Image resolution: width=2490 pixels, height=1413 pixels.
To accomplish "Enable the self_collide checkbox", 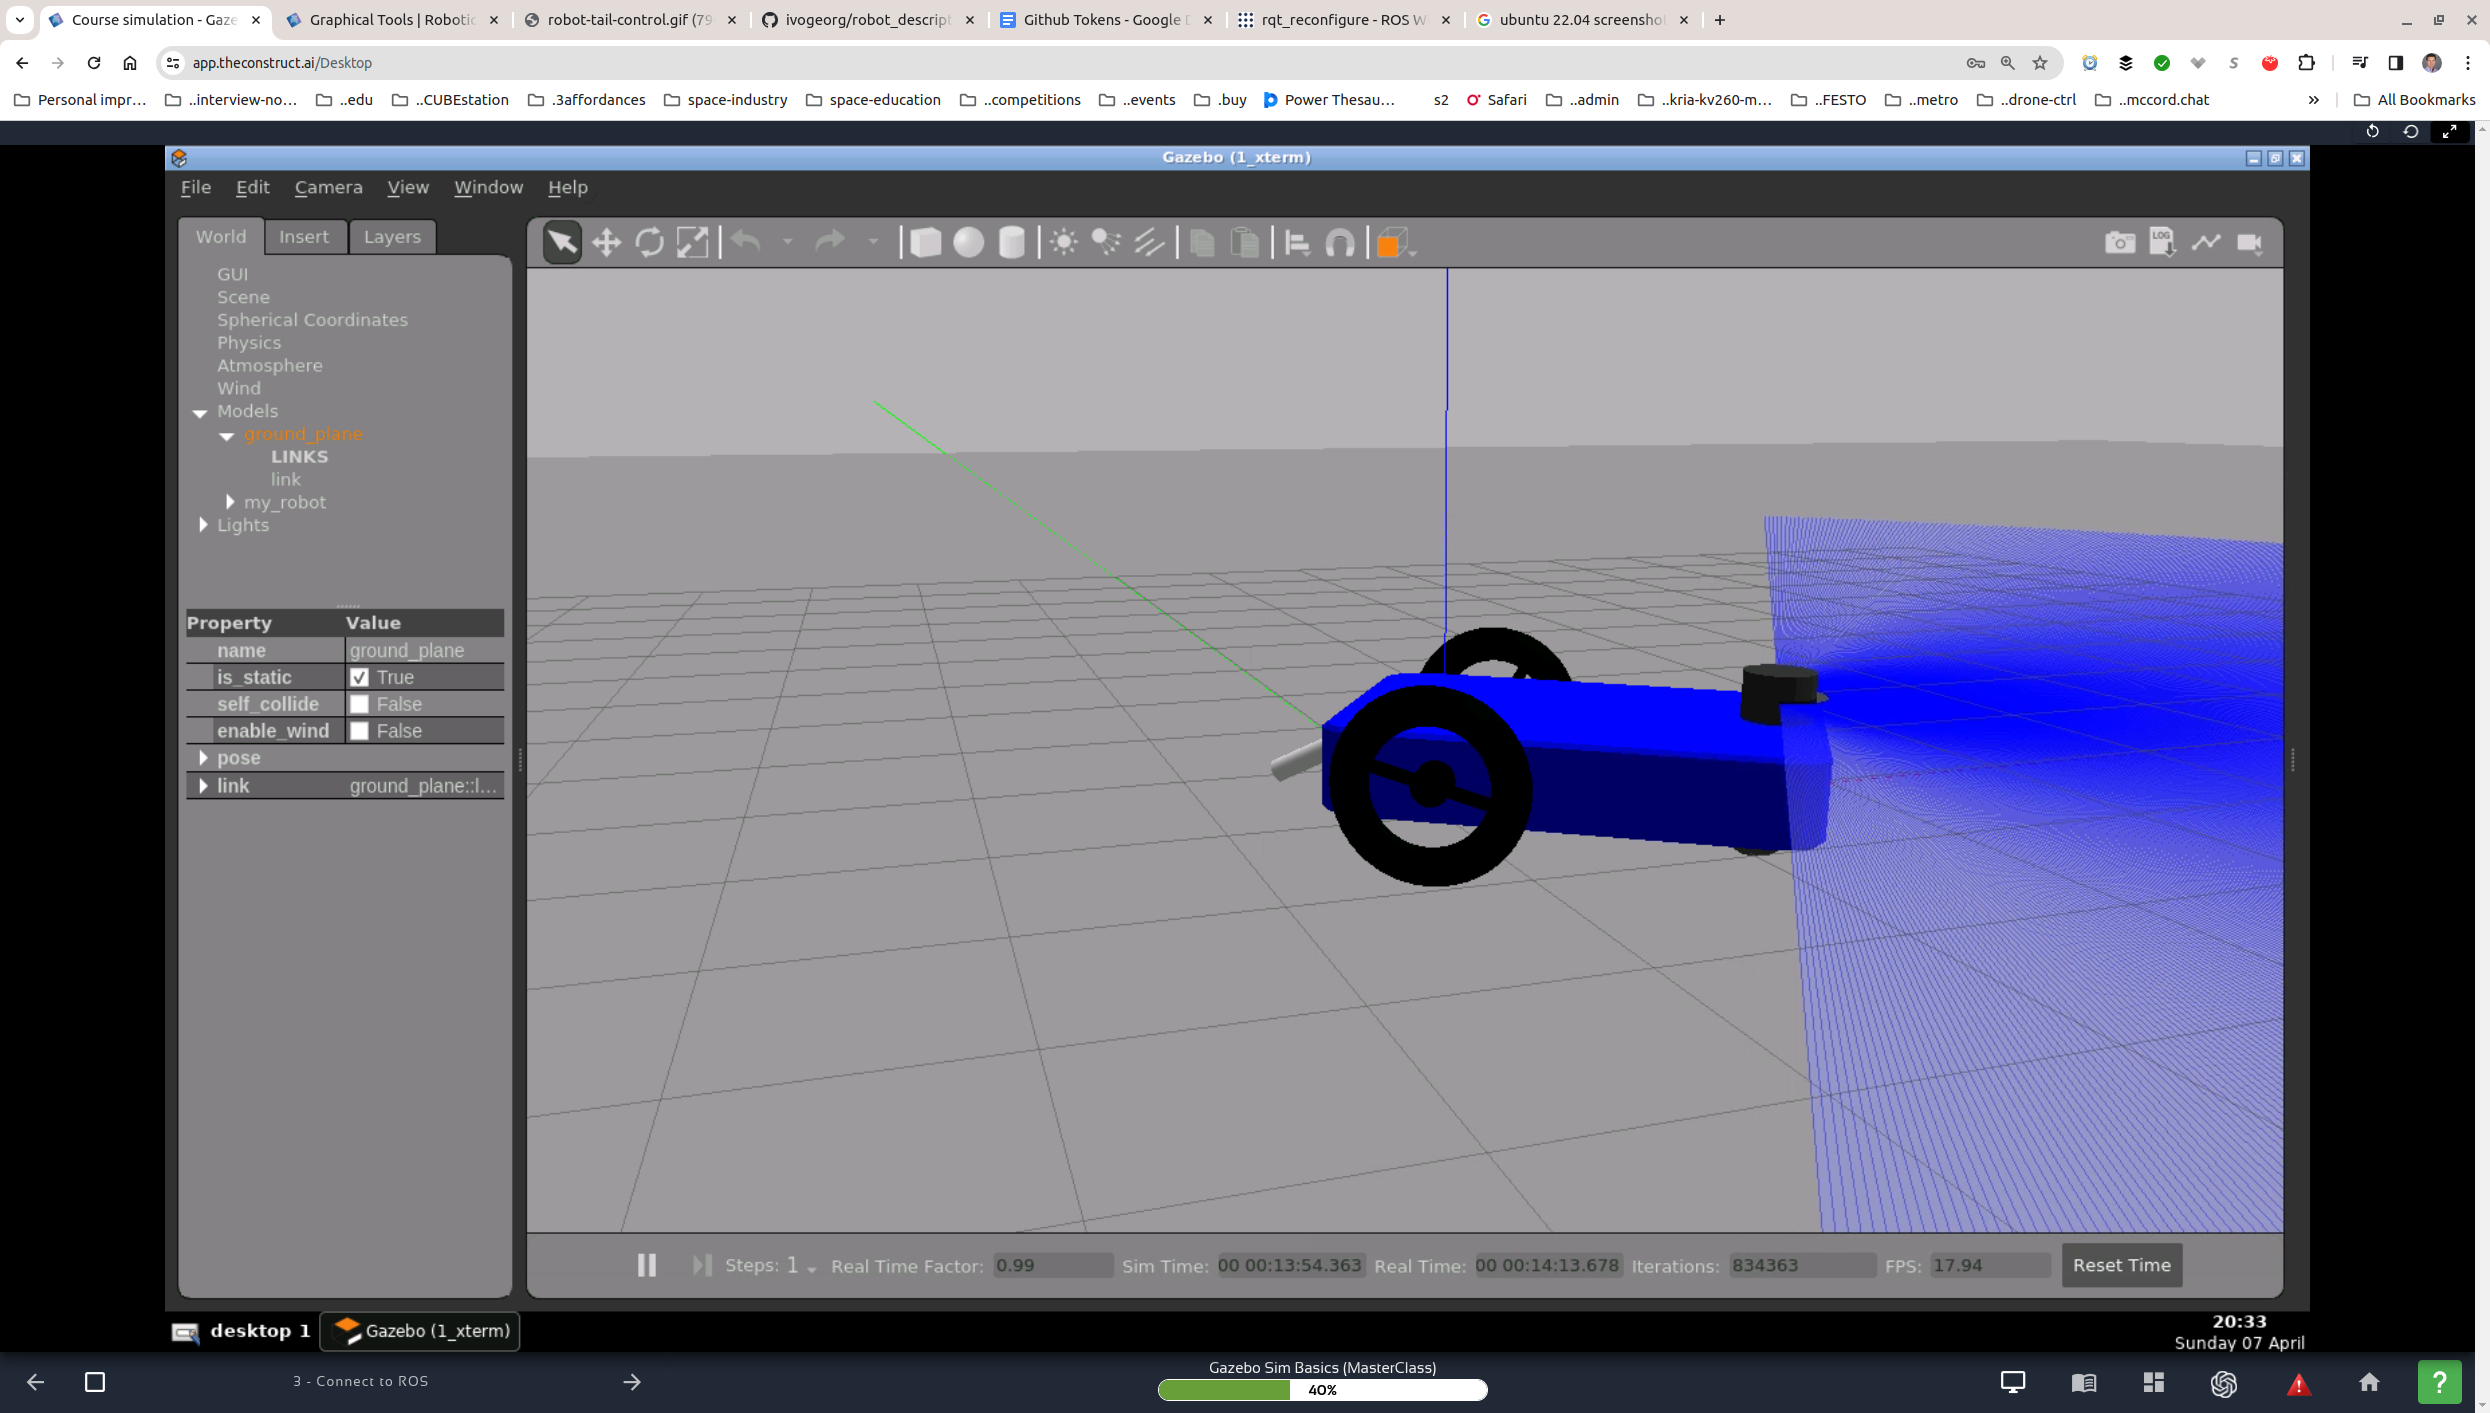I will pyautogui.click(x=360, y=704).
